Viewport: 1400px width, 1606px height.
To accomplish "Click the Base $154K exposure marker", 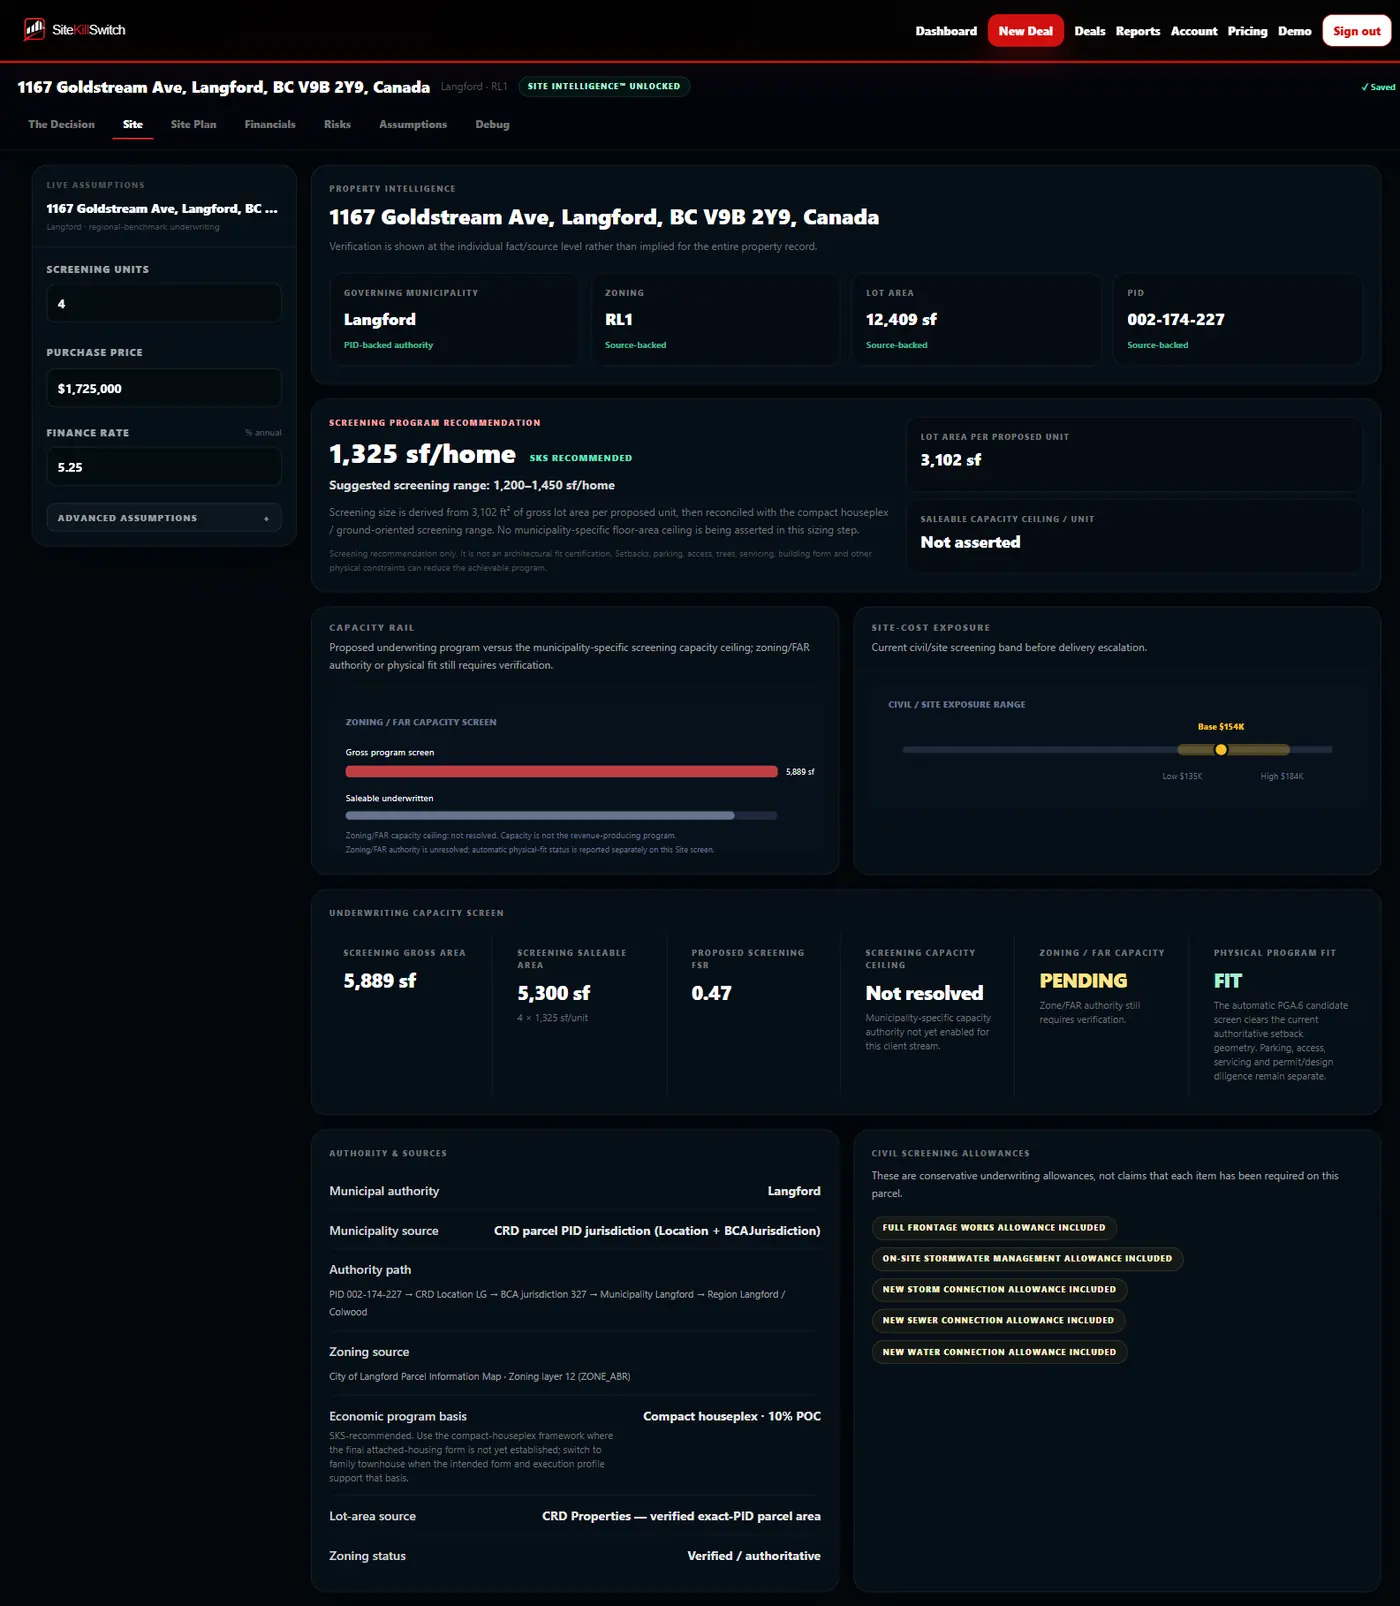I will click(1221, 749).
